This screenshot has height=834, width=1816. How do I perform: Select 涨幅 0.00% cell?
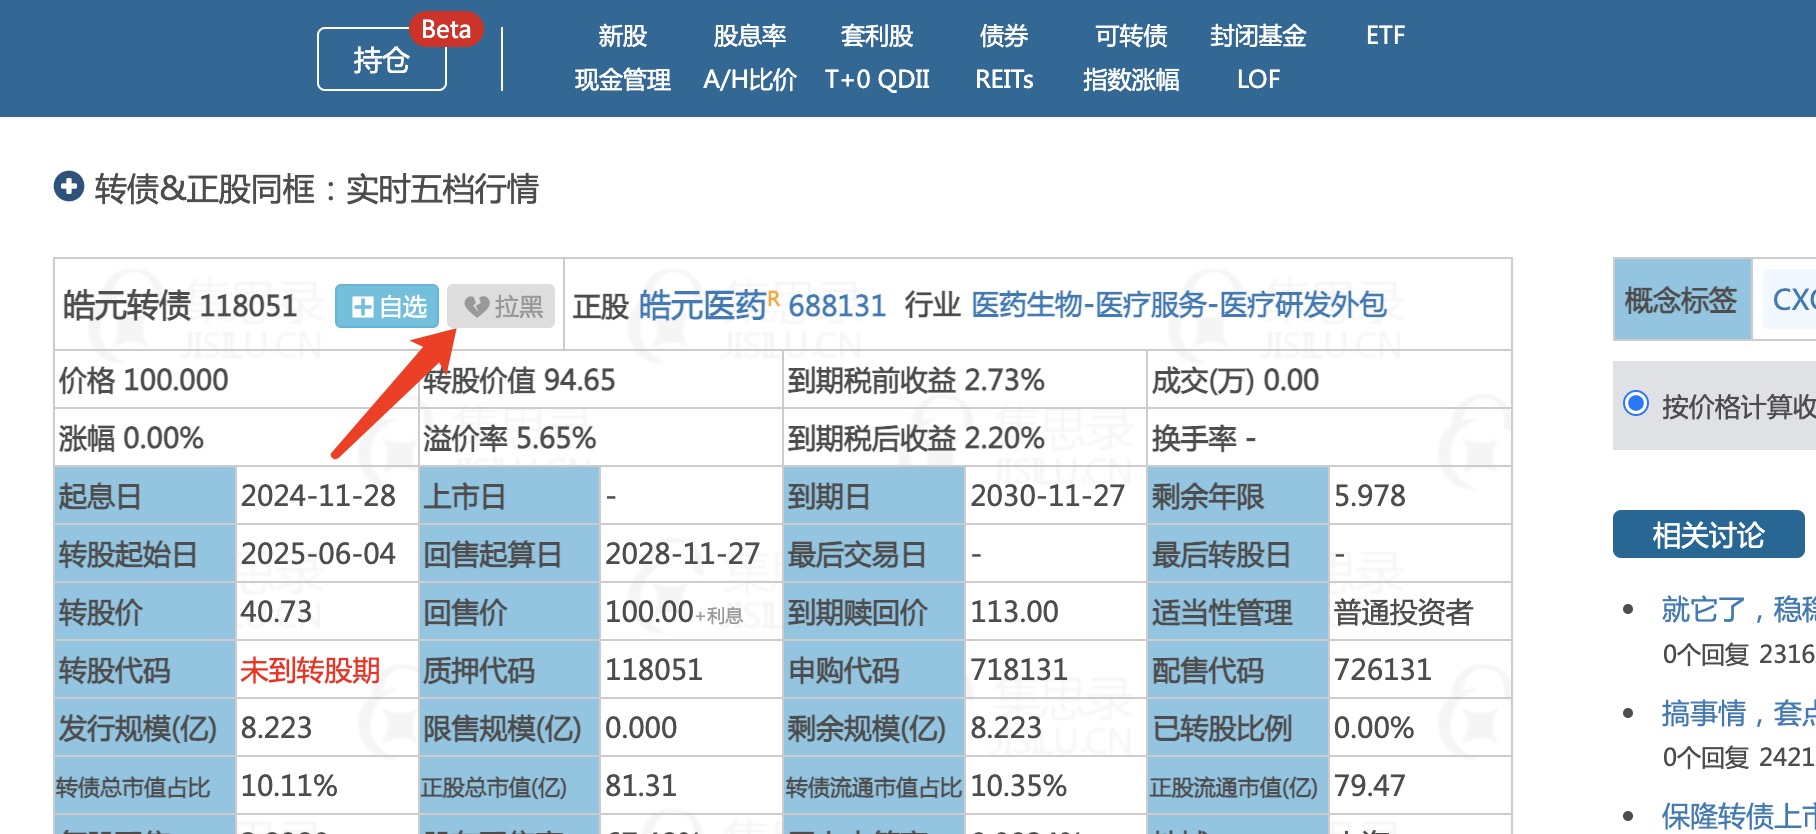(x=236, y=438)
